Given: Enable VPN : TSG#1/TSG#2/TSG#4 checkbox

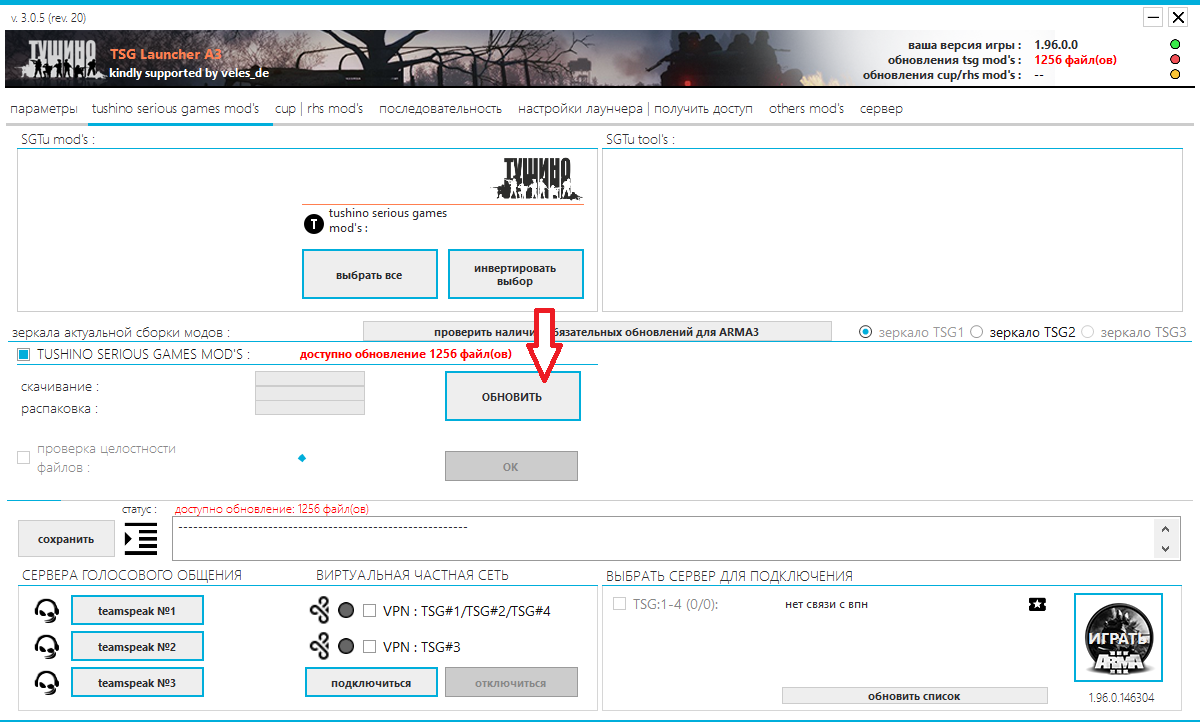Looking at the screenshot, I should tap(369, 610).
